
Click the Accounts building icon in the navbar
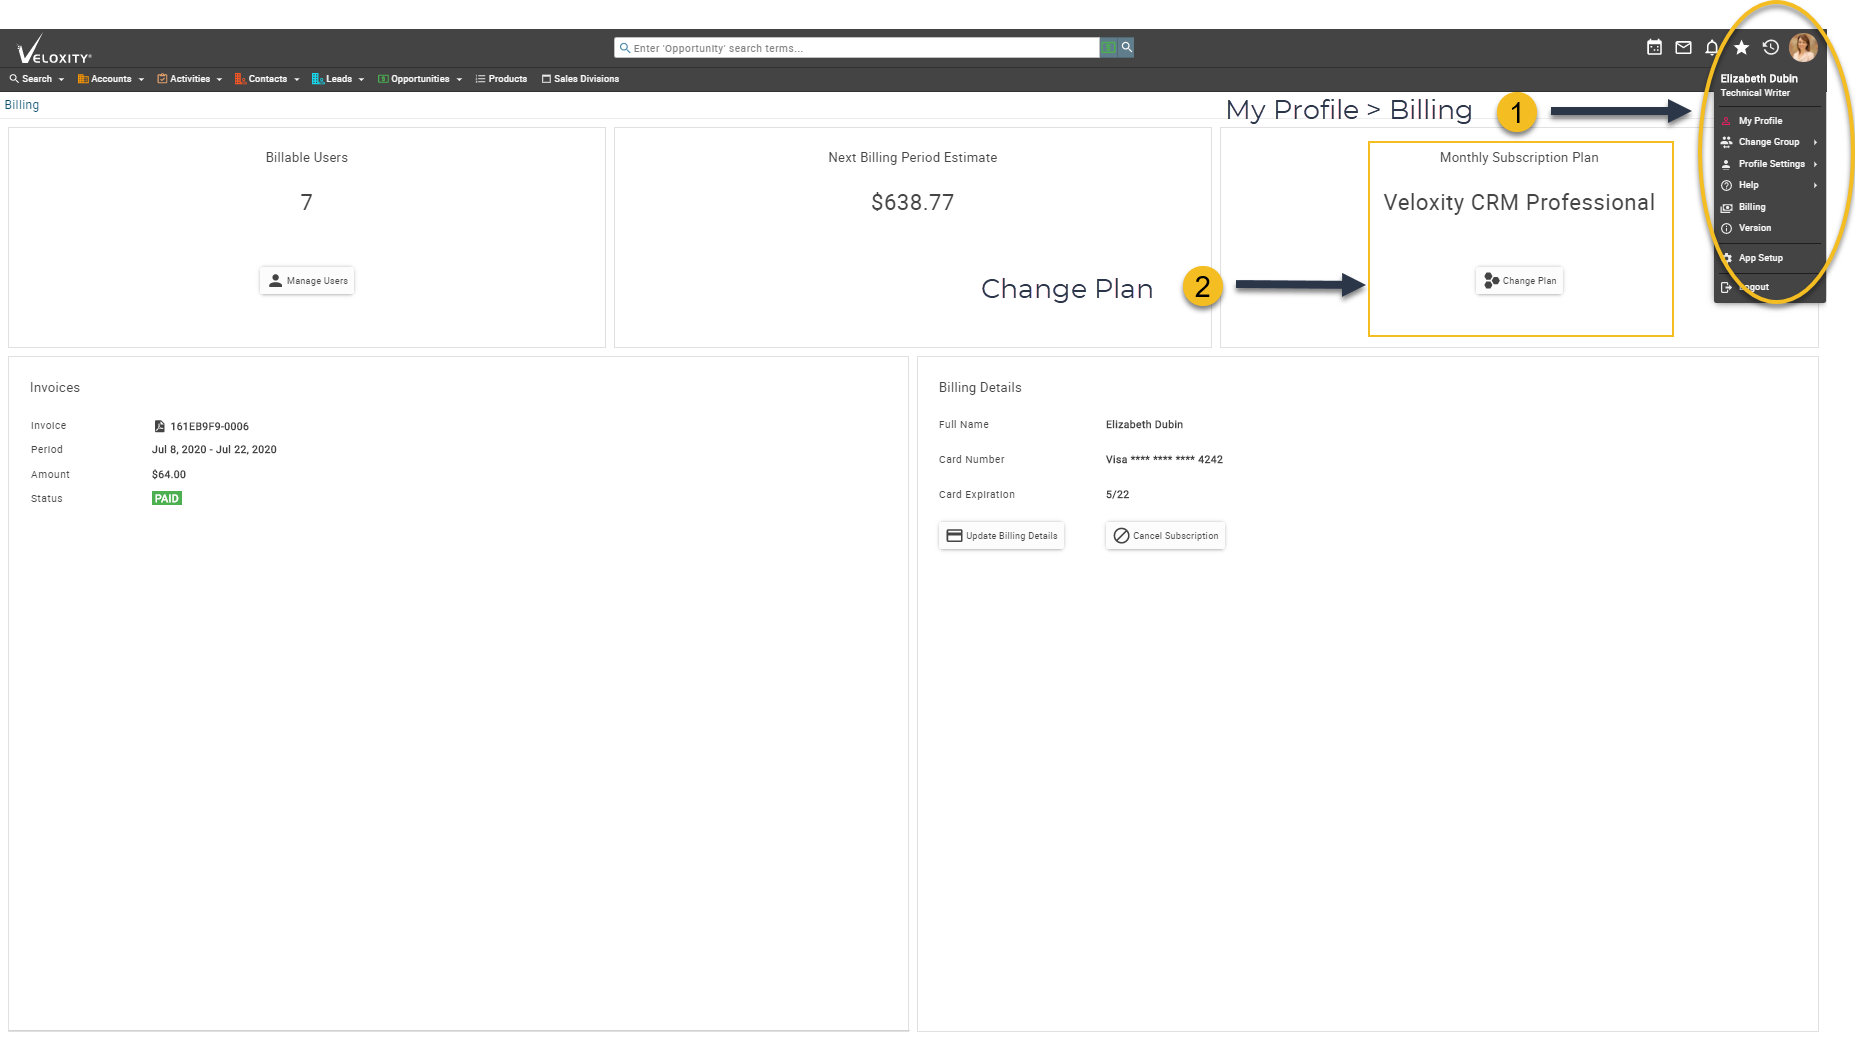pyautogui.click(x=83, y=79)
